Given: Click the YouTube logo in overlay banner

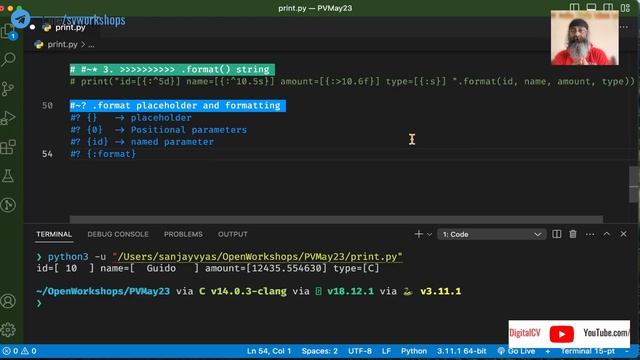Looking at the screenshot, I should [x=562, y=334].
